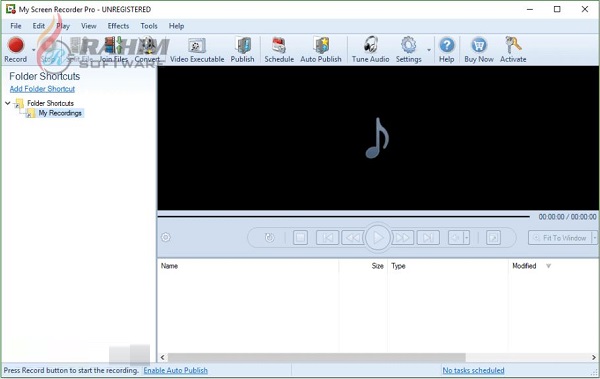The image size is (600, 379).
Task: Click the No tasks scheduled link
Action: 473,371
